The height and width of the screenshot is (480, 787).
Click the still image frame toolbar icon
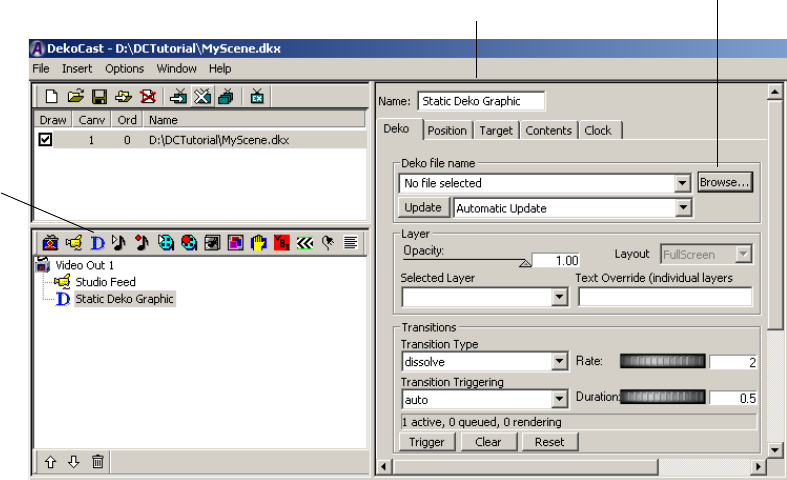pyautogui.click(x=212, y=243)
